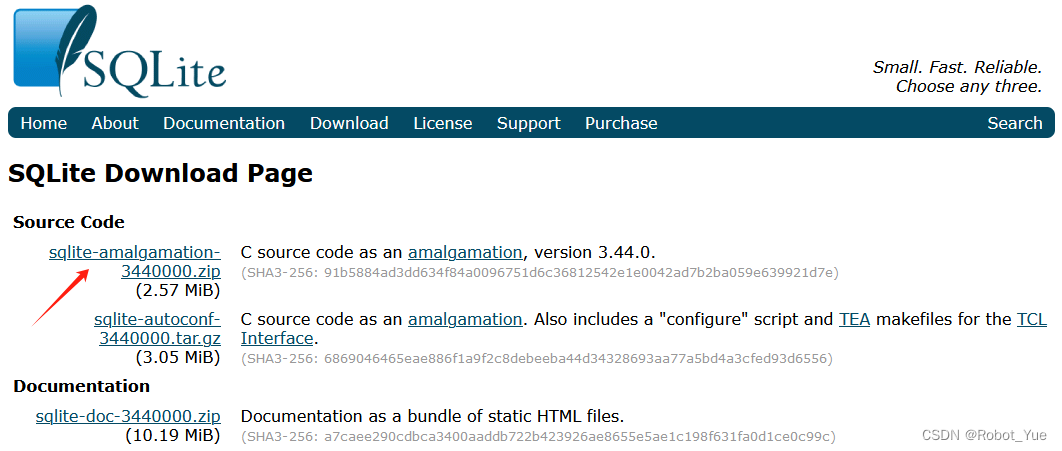Click the Source Code section heading
1062x451 pixels.
pos(69,222)
